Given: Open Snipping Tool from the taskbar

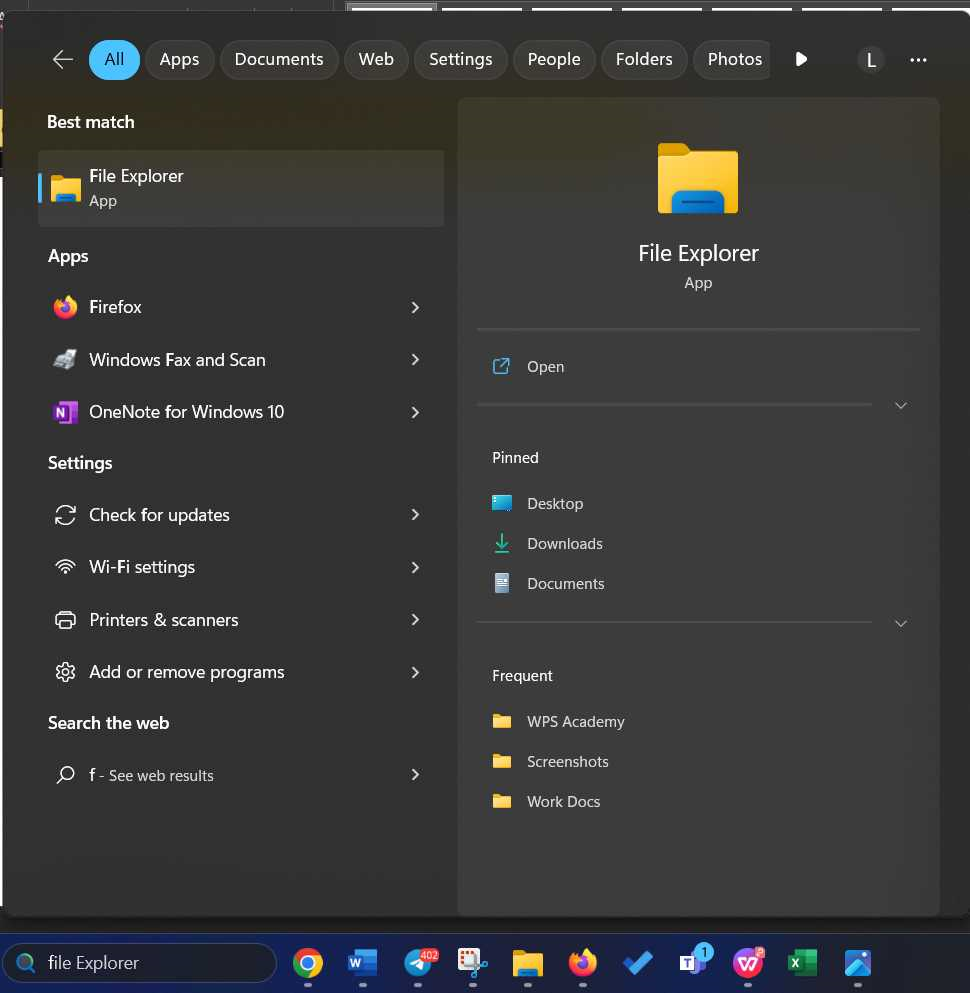Looking at the screenshot, I should [x=472, y=963].
